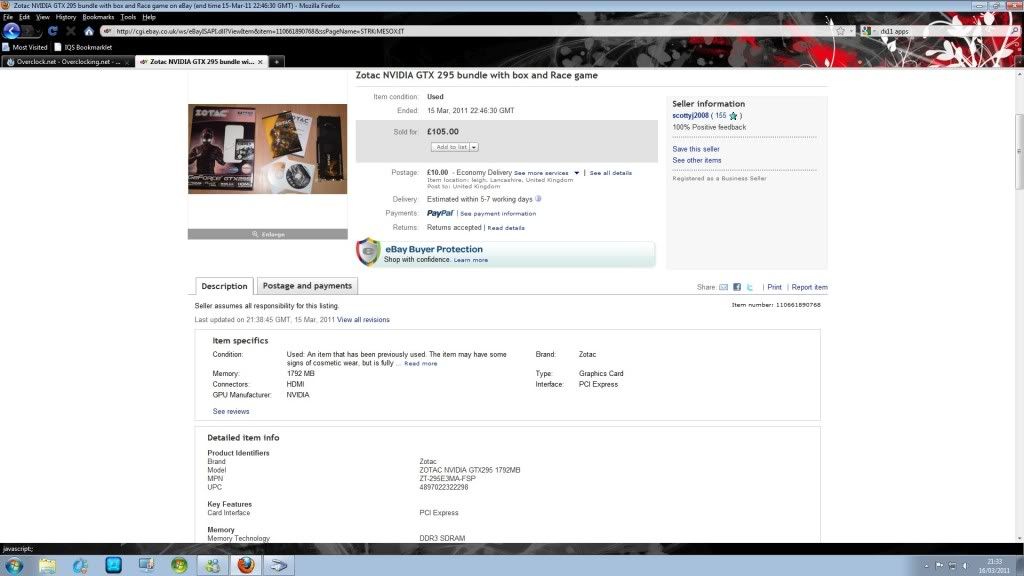Click the Print link

coord(774,287)
